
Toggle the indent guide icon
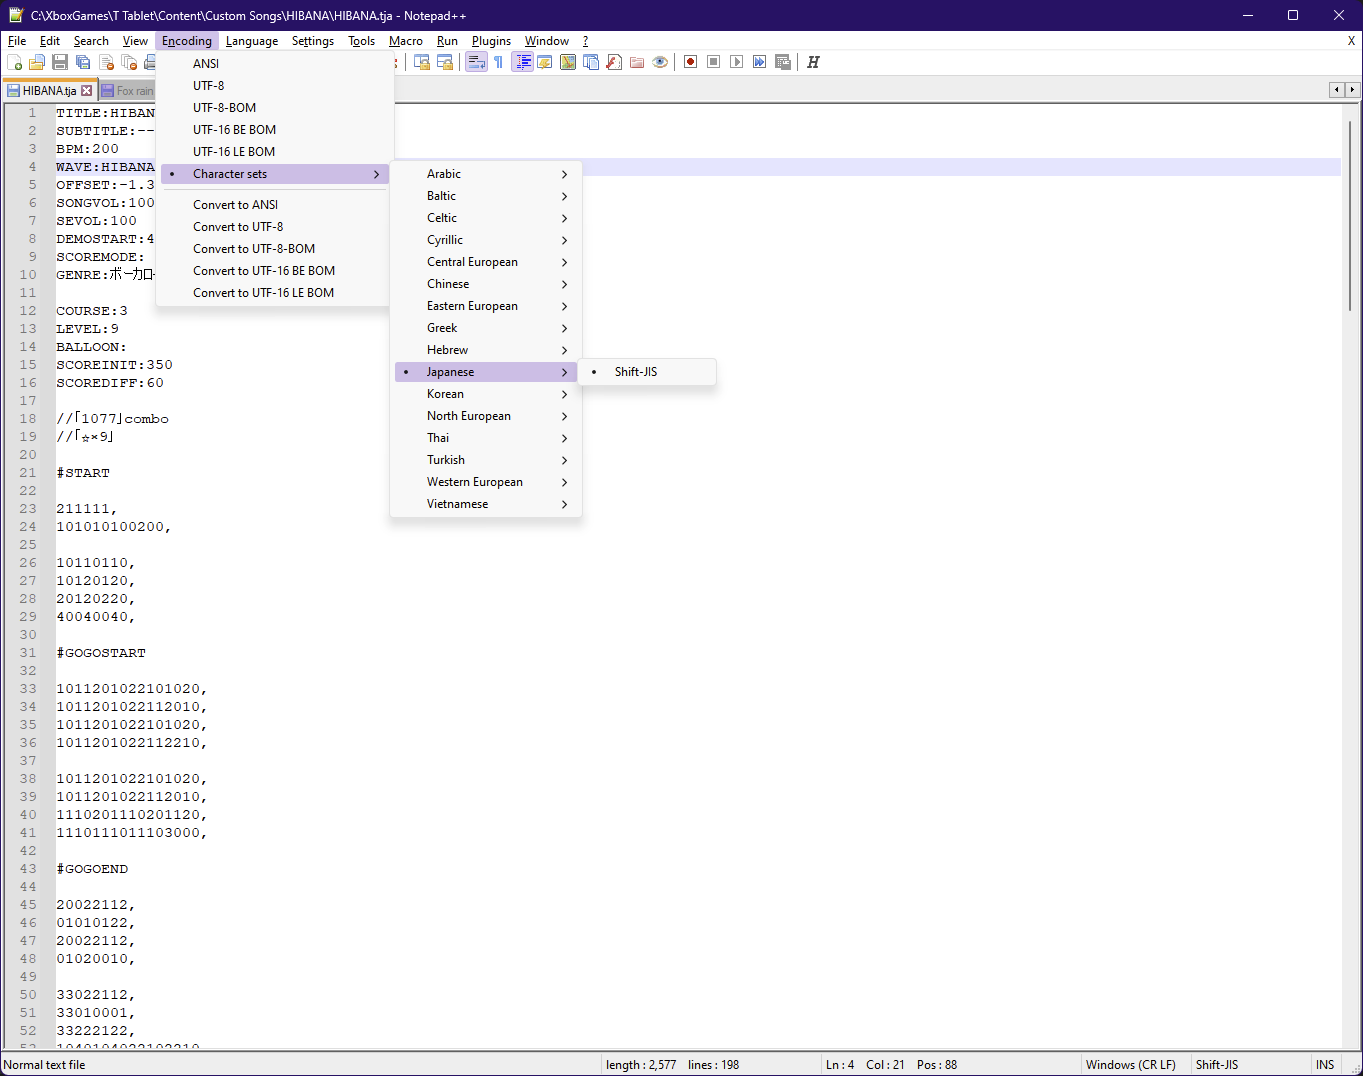point(522,62)
